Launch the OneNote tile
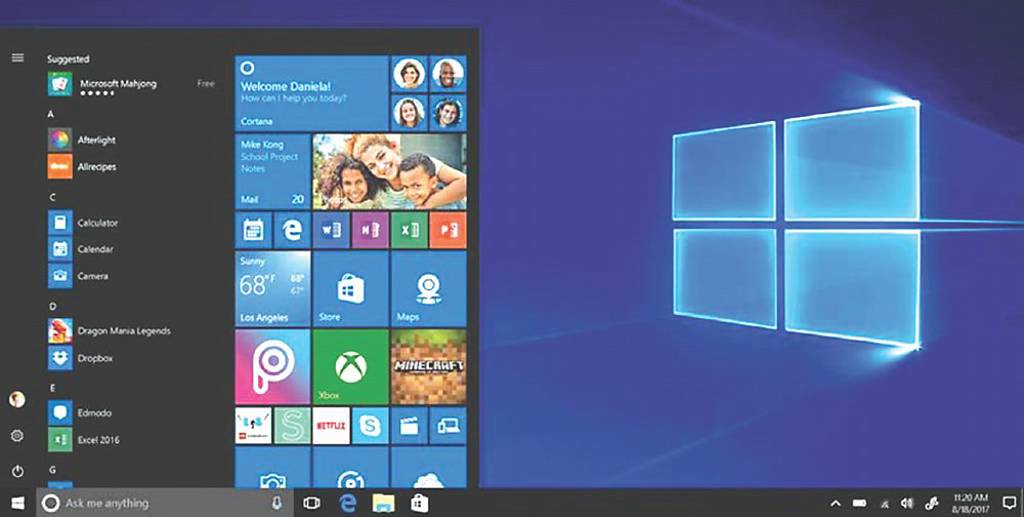Image resolution: width=1024 pixels, height=517 pixels. point(369,230)
